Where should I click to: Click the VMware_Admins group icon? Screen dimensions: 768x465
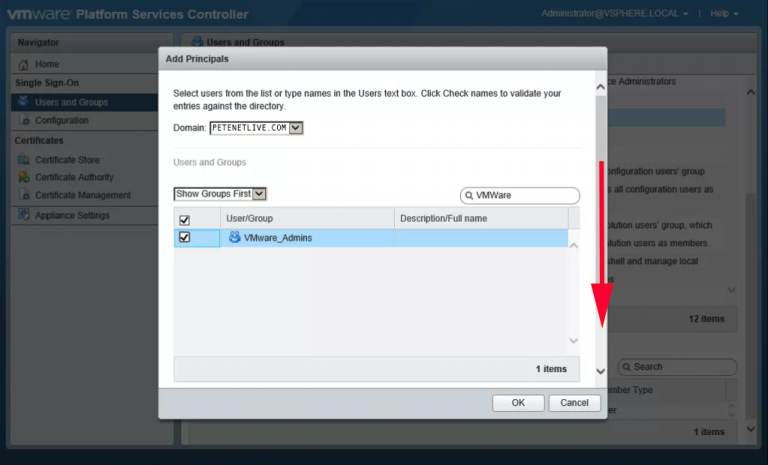click(x=235, y=237)
